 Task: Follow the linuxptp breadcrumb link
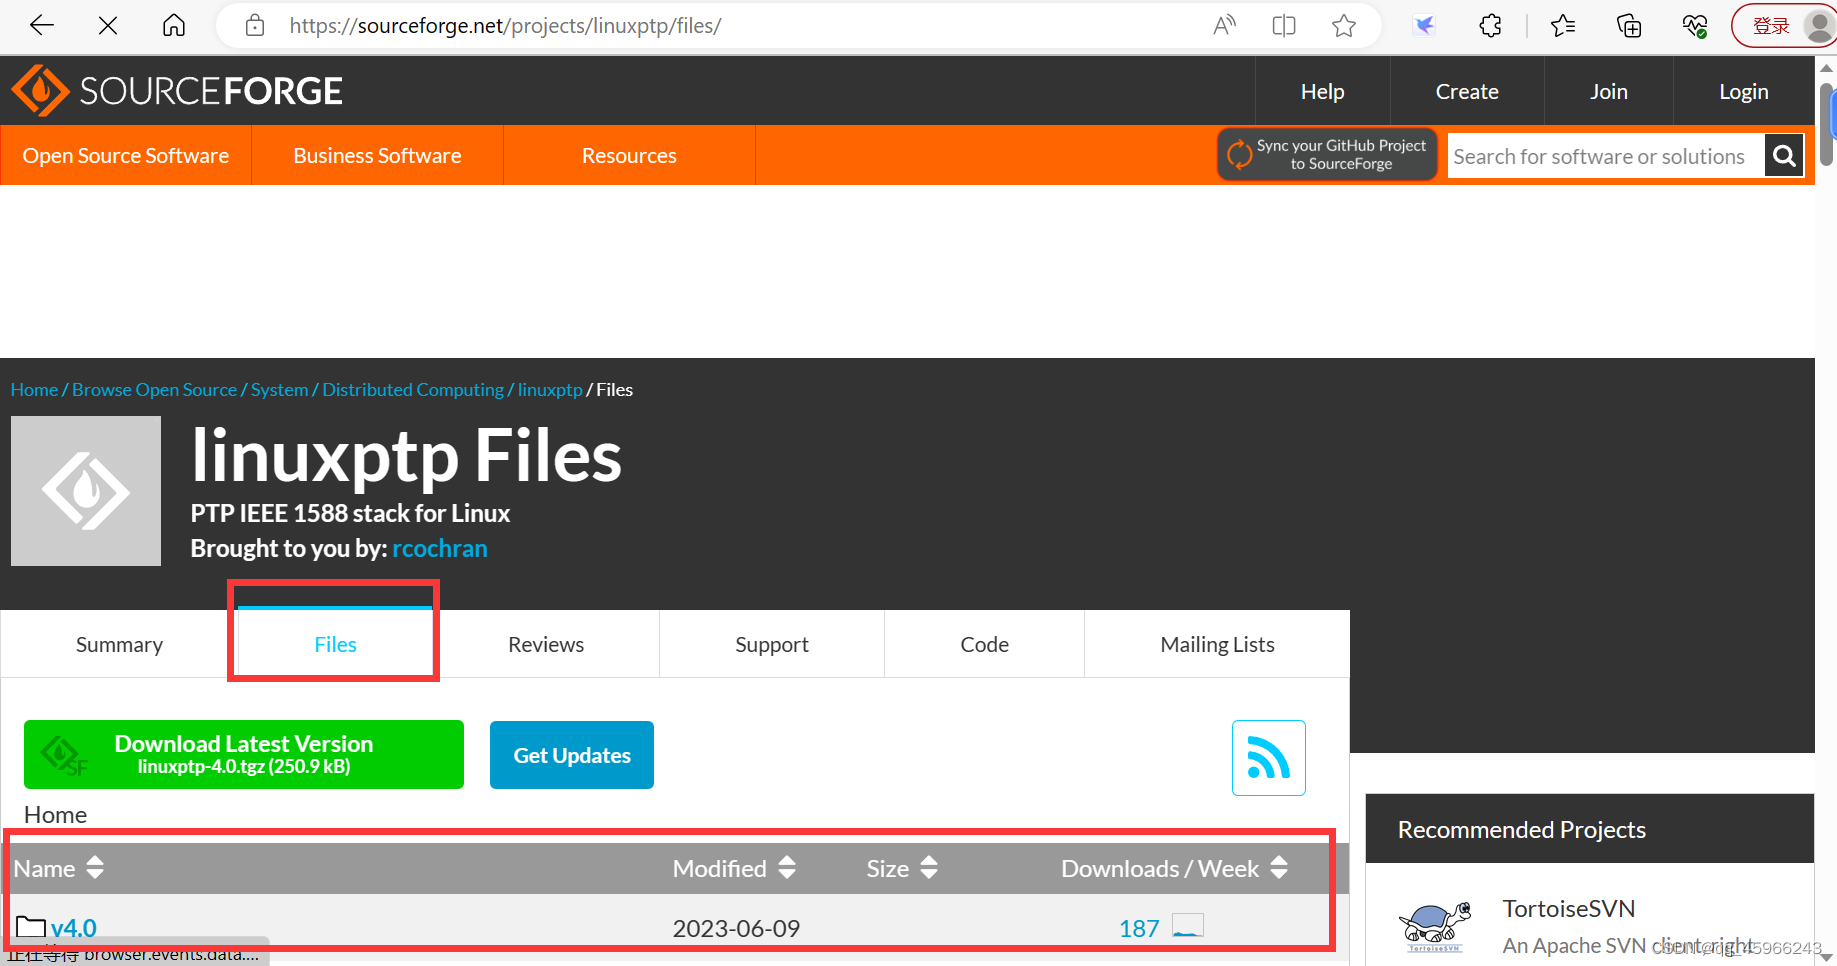[x=550, y=389]
